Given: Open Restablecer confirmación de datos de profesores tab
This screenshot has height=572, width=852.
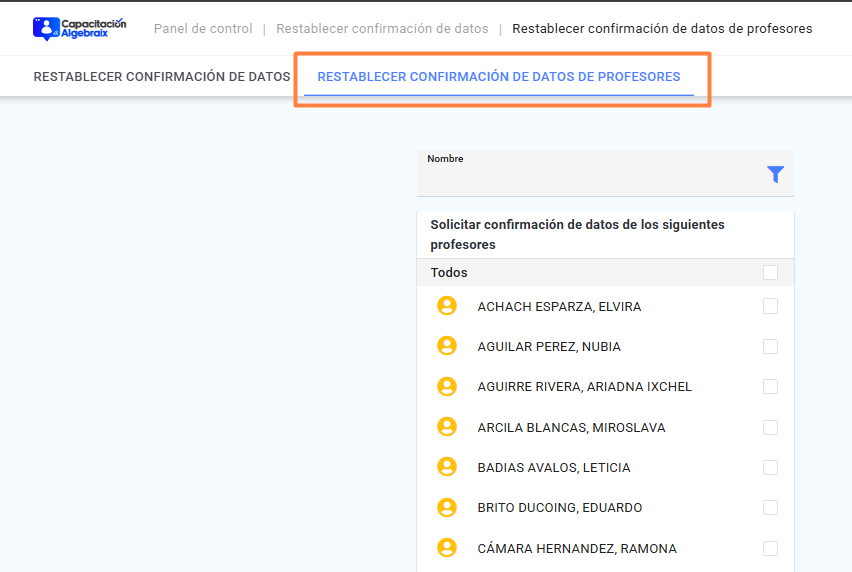Looking at the screenshot, I should point(499,77).
